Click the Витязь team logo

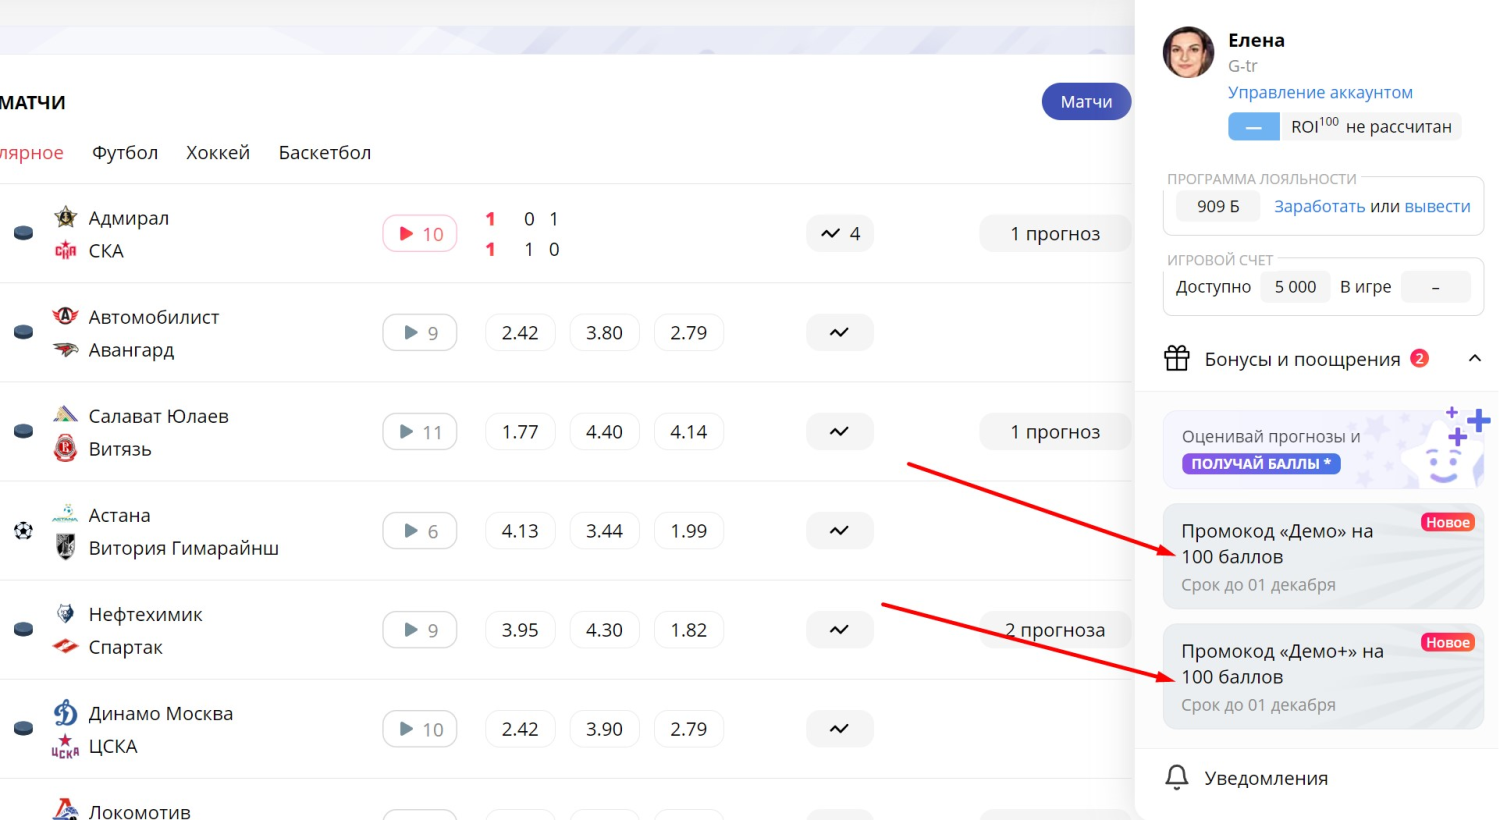click(65, 449)
